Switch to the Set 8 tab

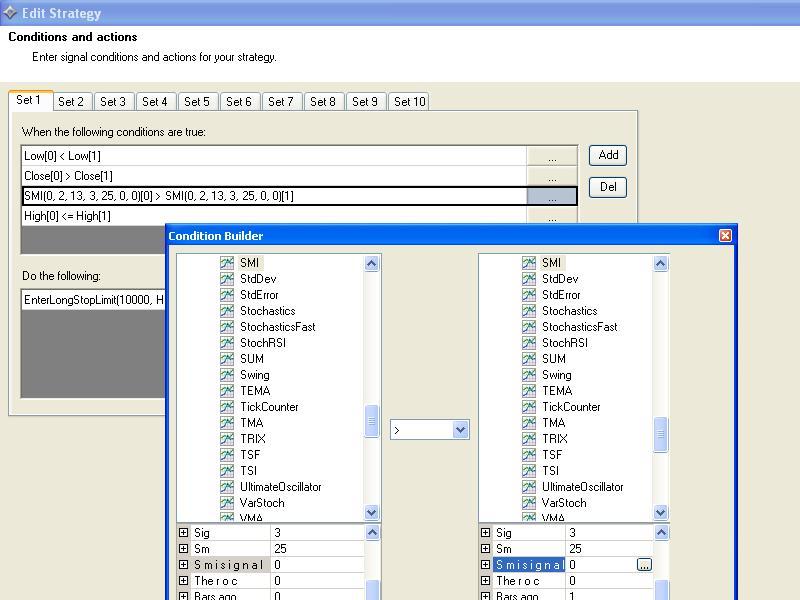click(323, 102)
